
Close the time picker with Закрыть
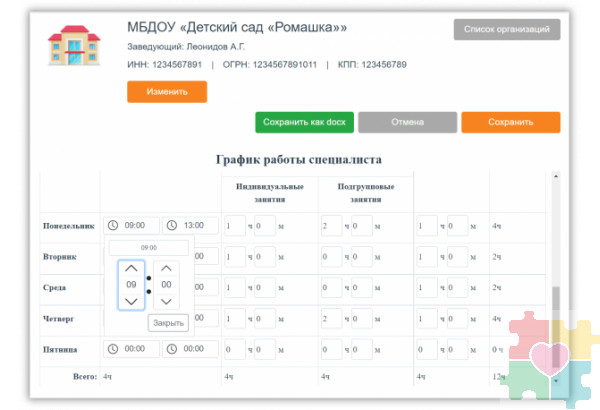168,323
